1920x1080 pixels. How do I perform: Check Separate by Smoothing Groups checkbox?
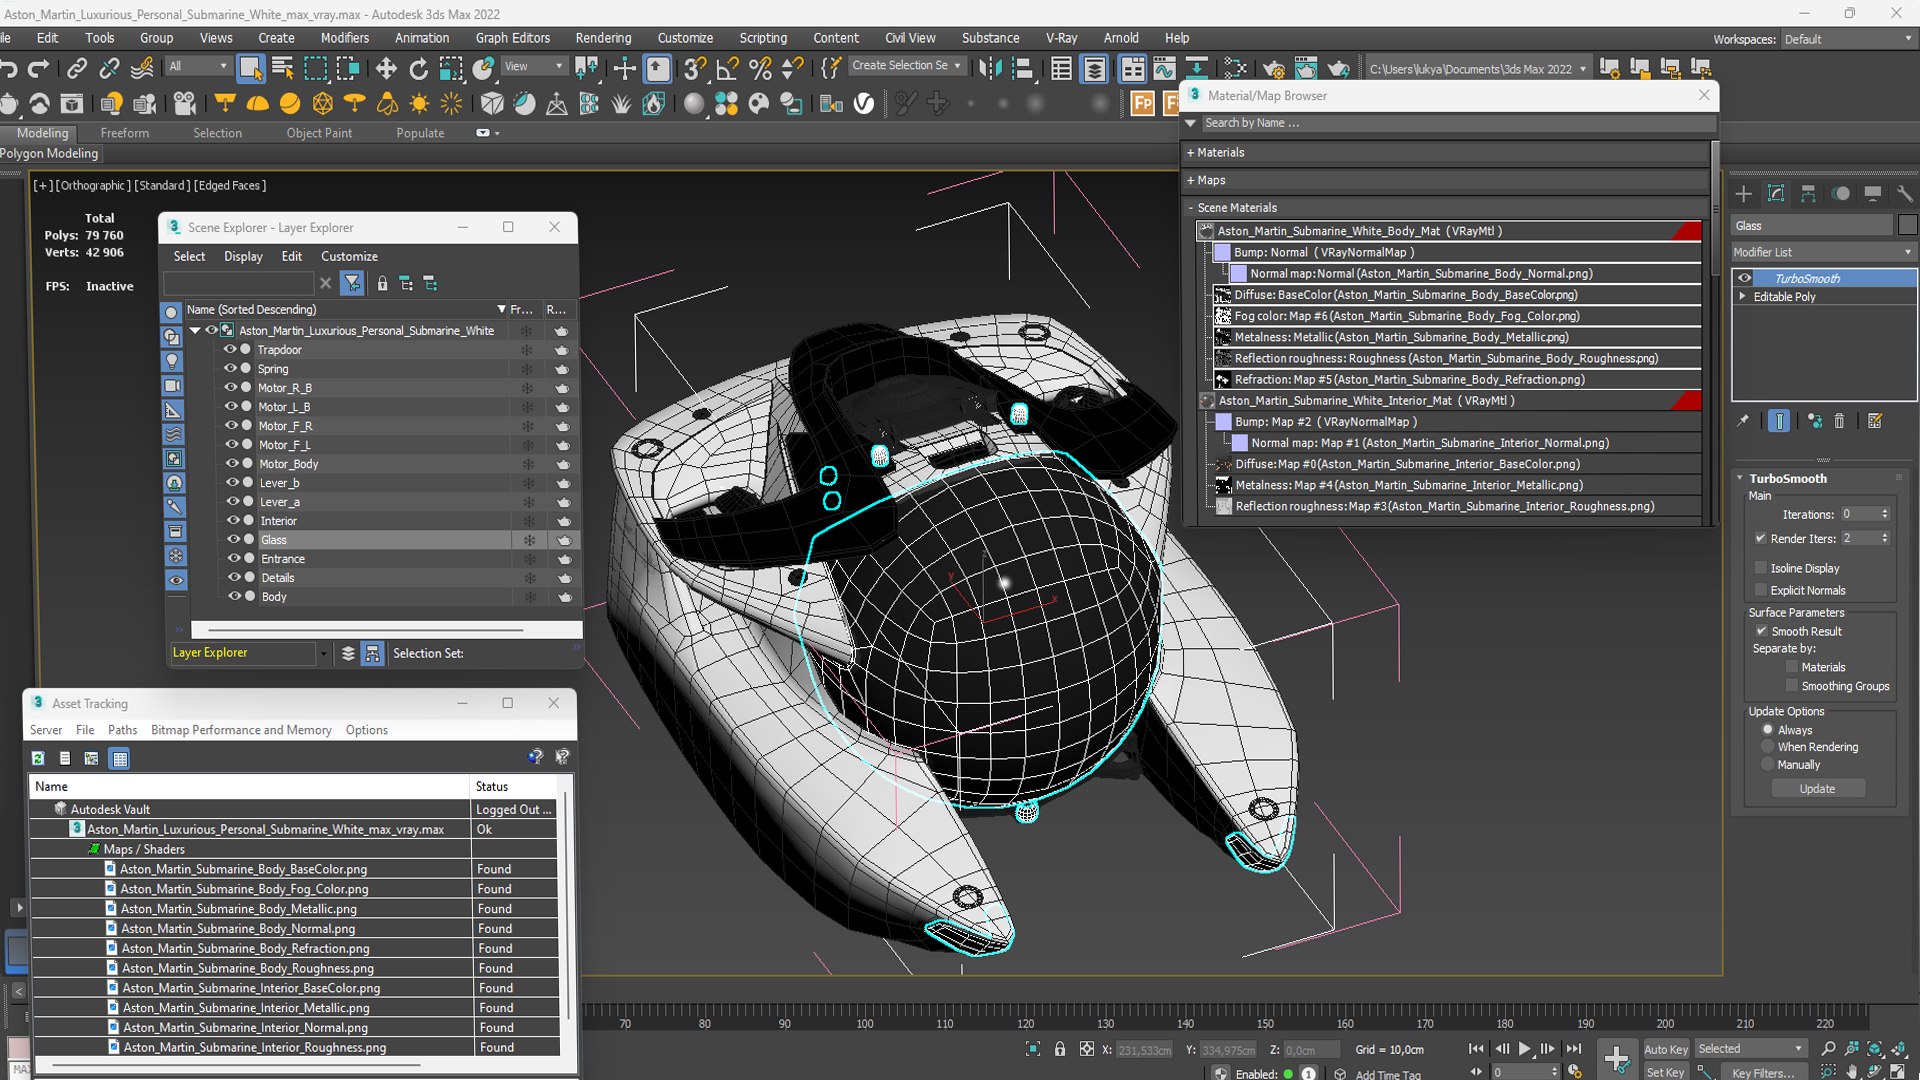[x=1792, y=686]
